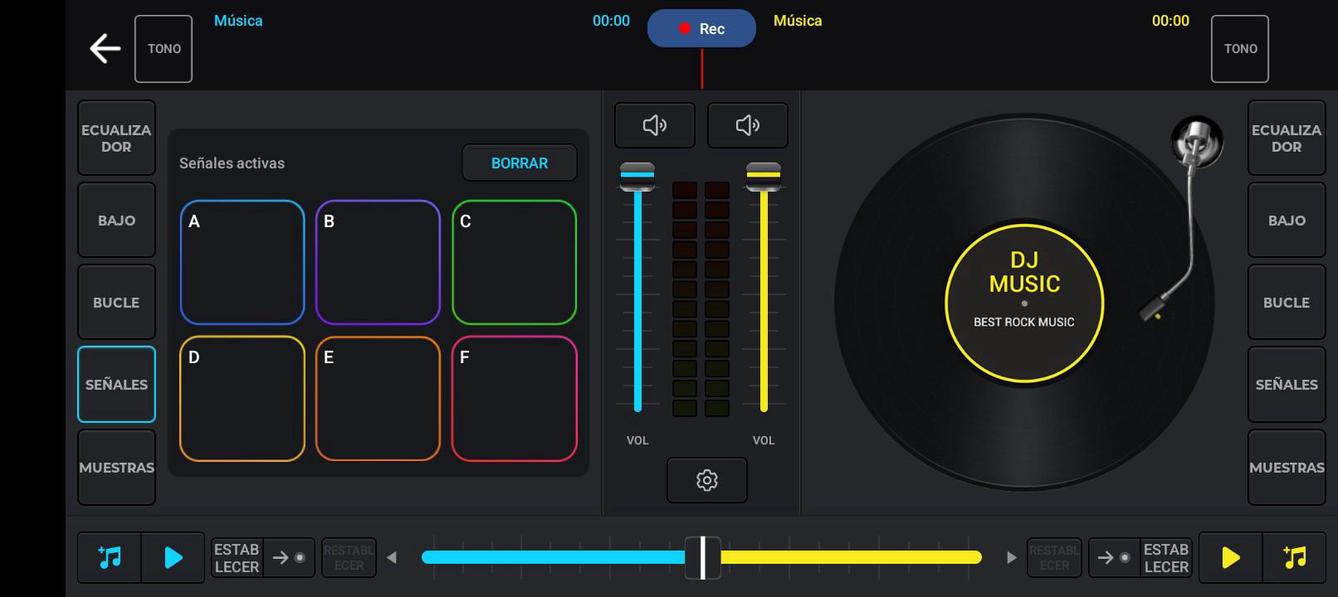Screen dimensions: 1338x597
Task: Select the right deck add-music note icon
Action: point(1296,557)
